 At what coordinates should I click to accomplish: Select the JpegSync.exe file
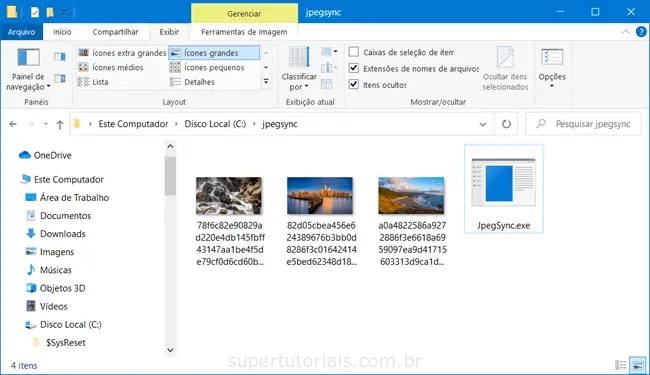pyautogui.click(x=503, y=189)
